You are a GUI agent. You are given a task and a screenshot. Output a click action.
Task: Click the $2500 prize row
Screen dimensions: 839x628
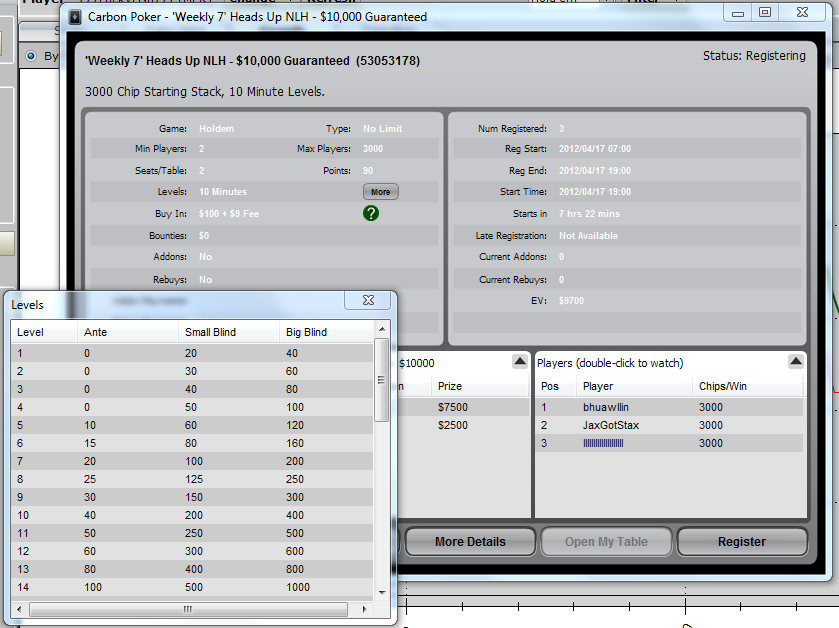464,425
